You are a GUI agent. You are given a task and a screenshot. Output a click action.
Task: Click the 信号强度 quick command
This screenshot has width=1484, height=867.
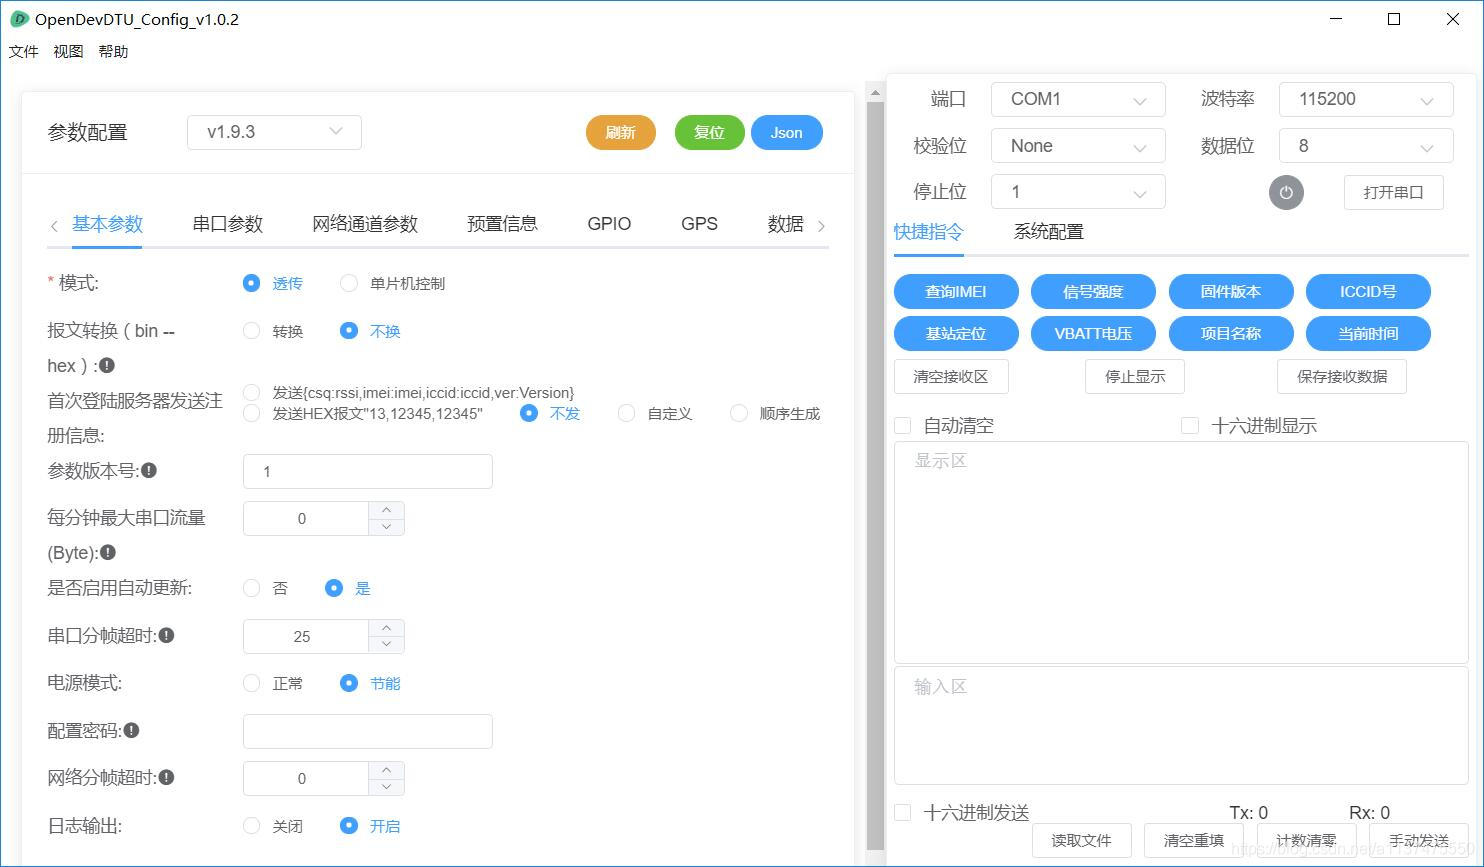[x=1093, y=291]
